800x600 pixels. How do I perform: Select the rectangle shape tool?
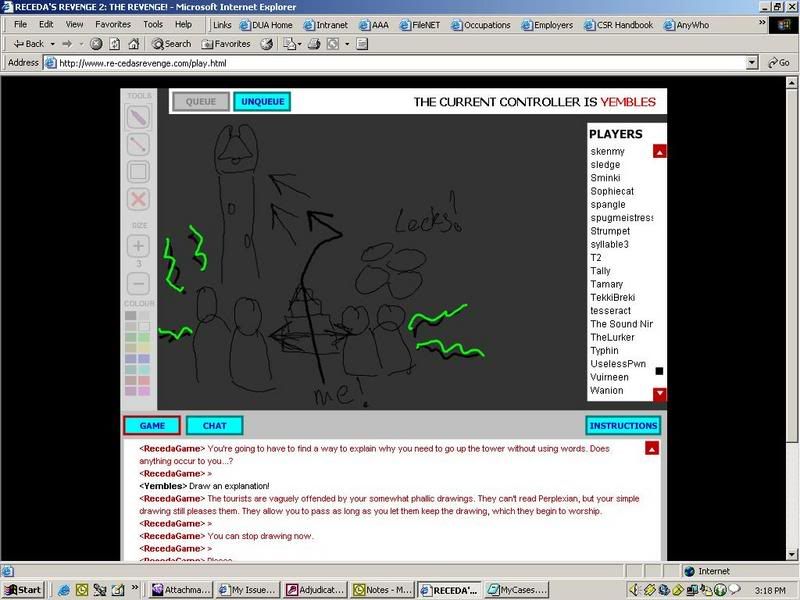(x=138, y=171)
